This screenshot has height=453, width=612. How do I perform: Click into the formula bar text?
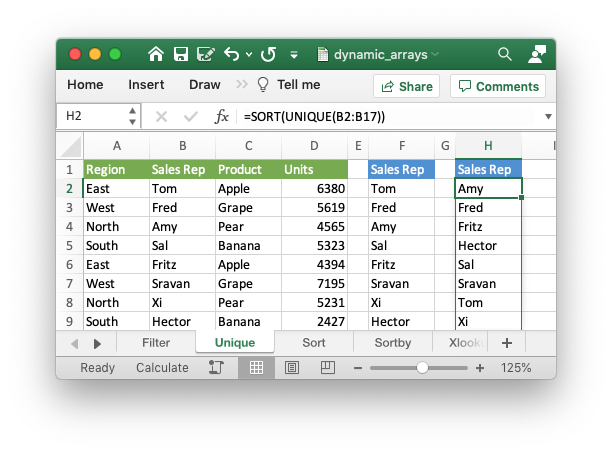point(390,116)
